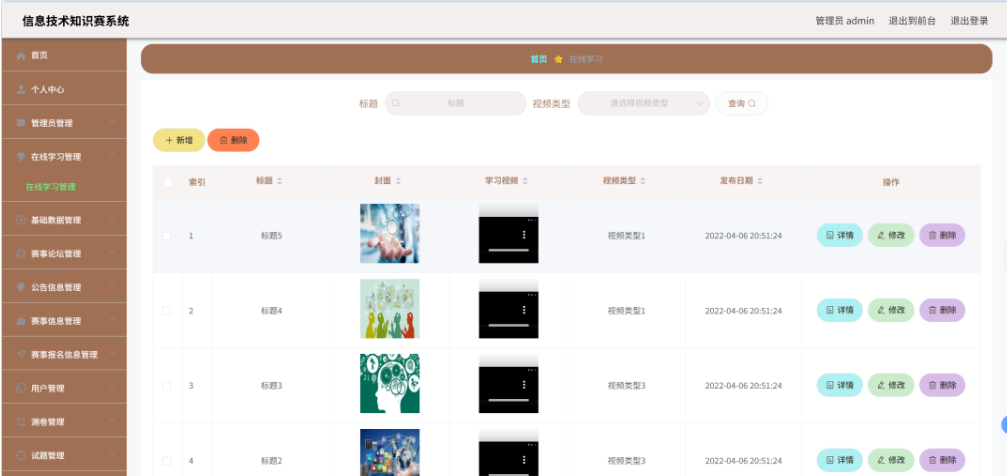Tick the checkbox for row 1 标题5
This screenshot has height=476, width=1007.
167,236
